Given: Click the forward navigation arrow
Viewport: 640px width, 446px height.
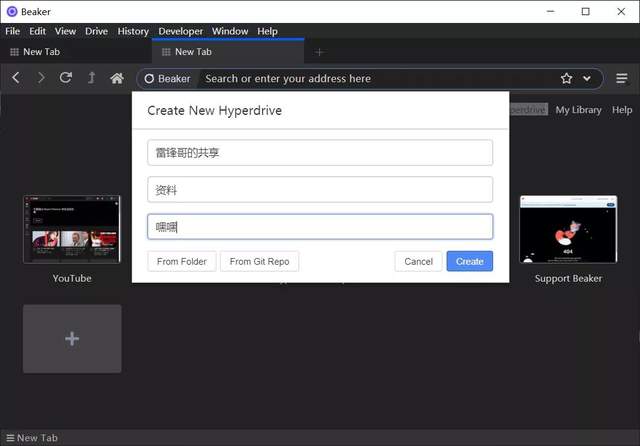Looking at the screenshot, I should [x=41, y=78].
